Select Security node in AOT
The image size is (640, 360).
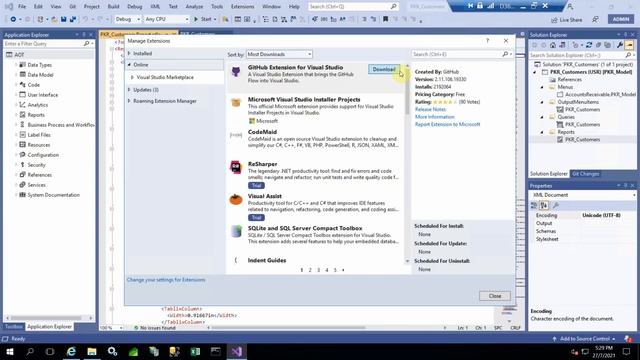[x=36, y=165]
